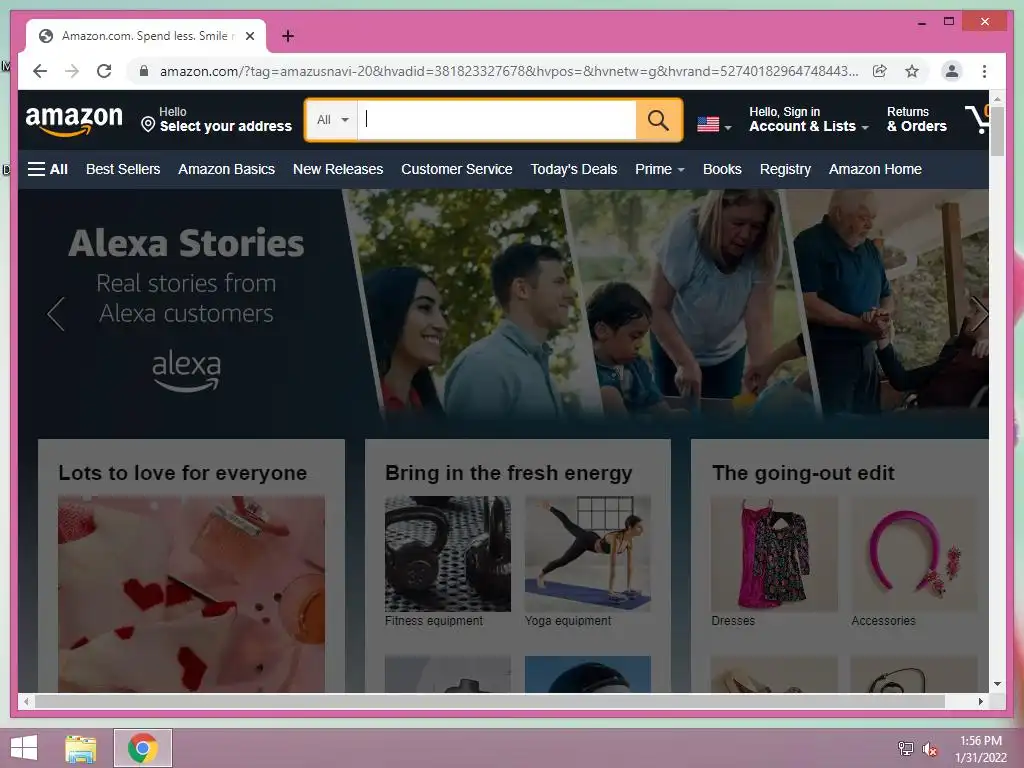Open Amazon Home in navigation bar
This screenshot has height=768, width=1024.
(875, 169)
